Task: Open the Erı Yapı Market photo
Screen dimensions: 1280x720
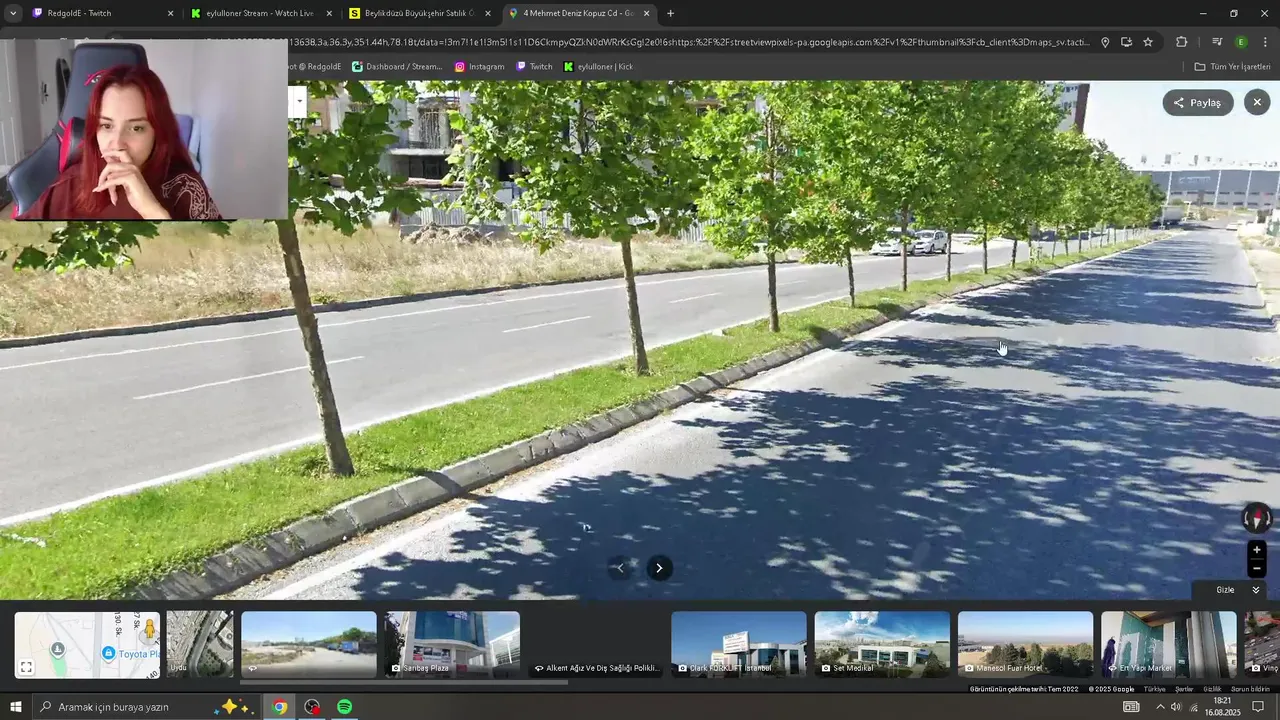Action: click(1168, 645)
